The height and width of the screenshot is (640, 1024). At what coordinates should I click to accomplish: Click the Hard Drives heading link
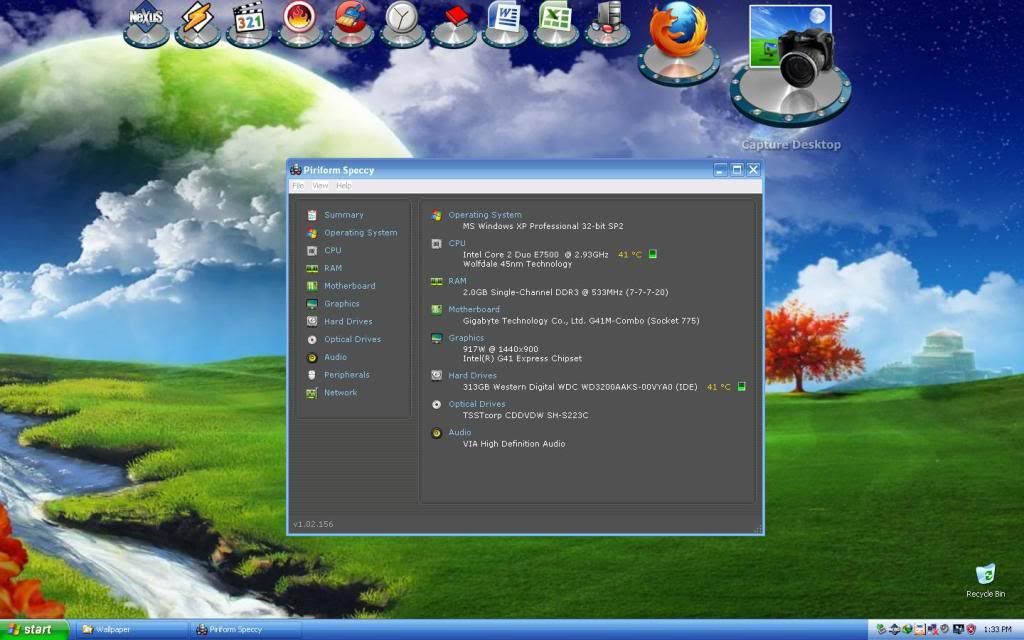click(472, 375)
